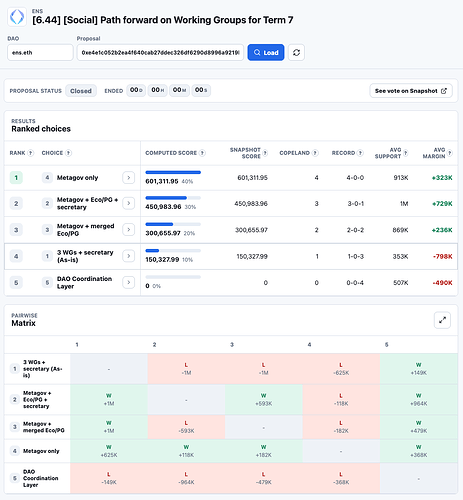Click matrix cell W +479K
The image size is (463, 500).
tap(419, 427)
